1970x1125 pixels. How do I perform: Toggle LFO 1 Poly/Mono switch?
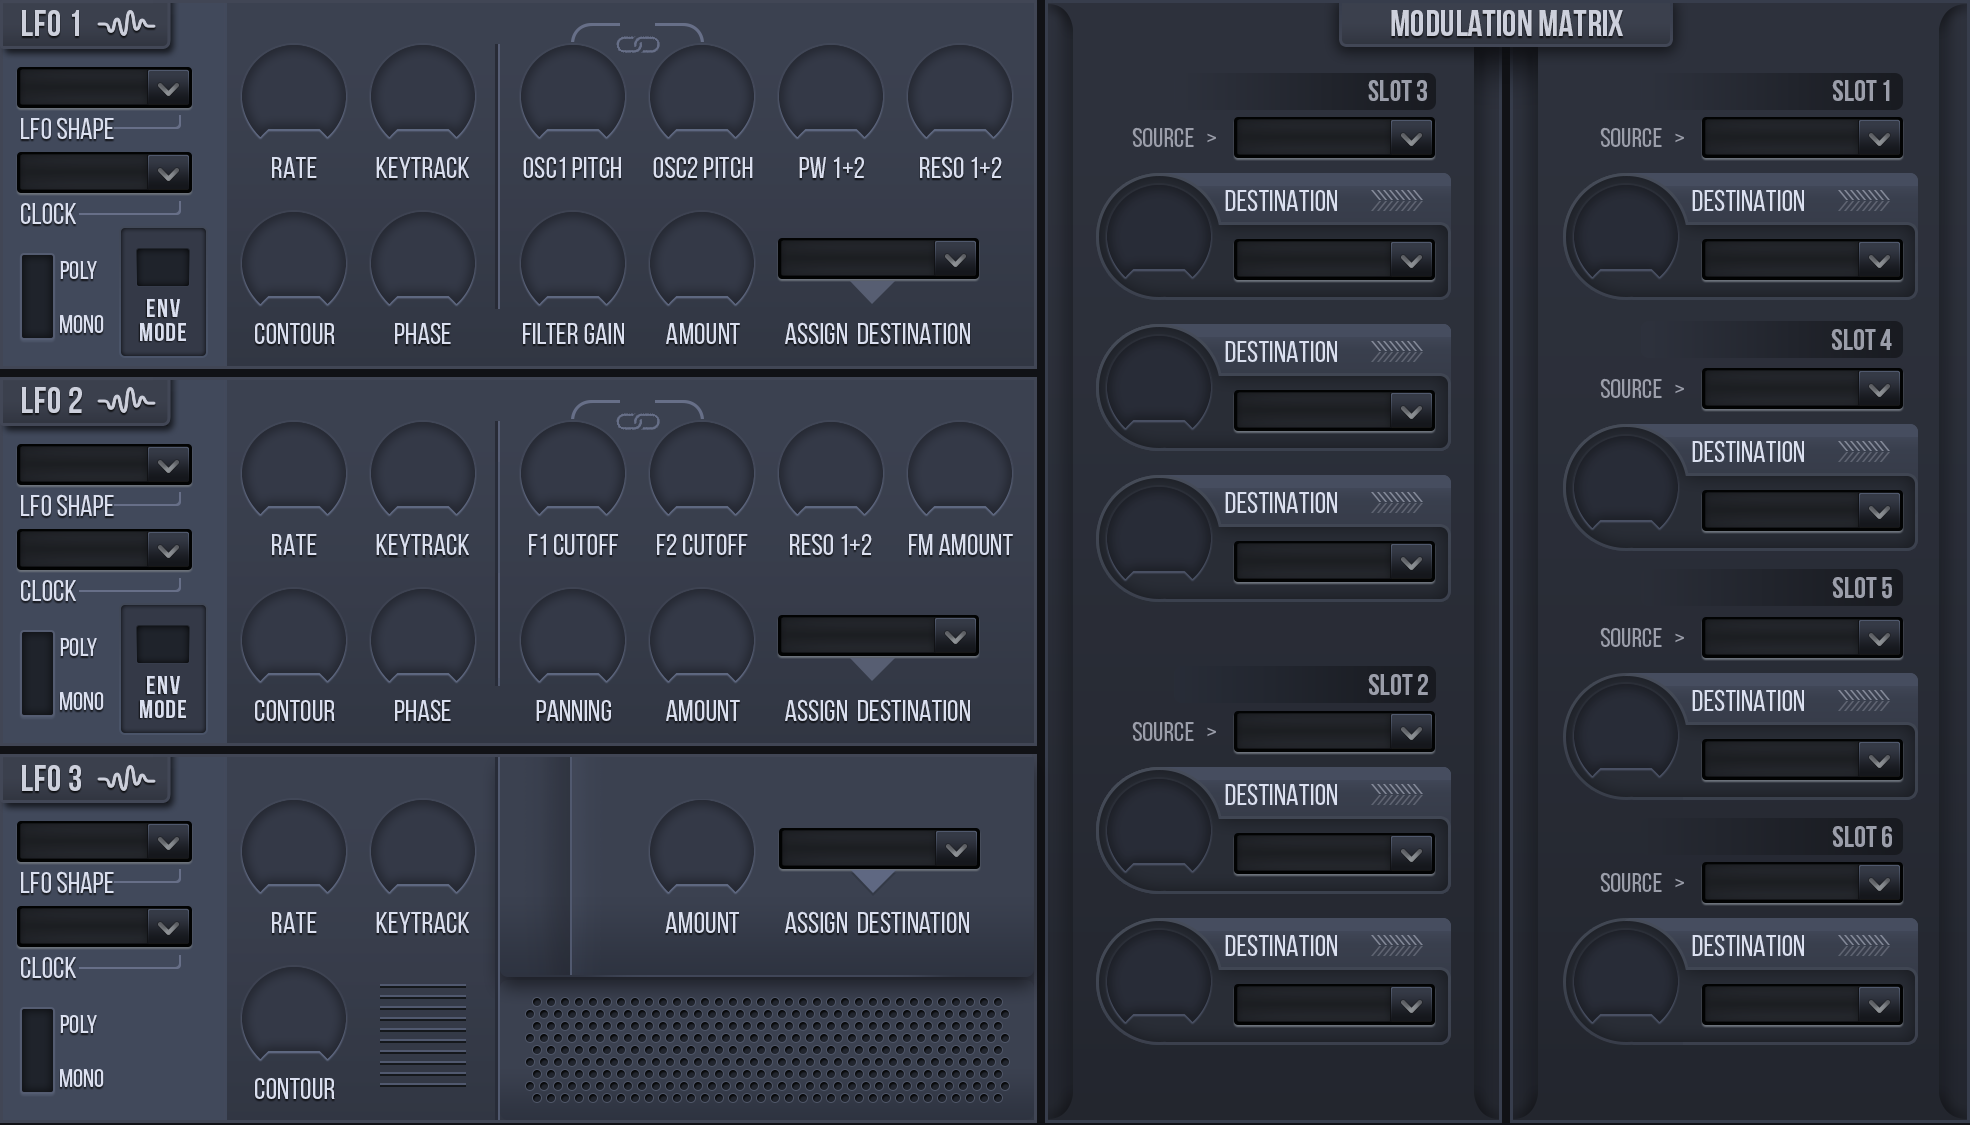[x=37, y=296]
